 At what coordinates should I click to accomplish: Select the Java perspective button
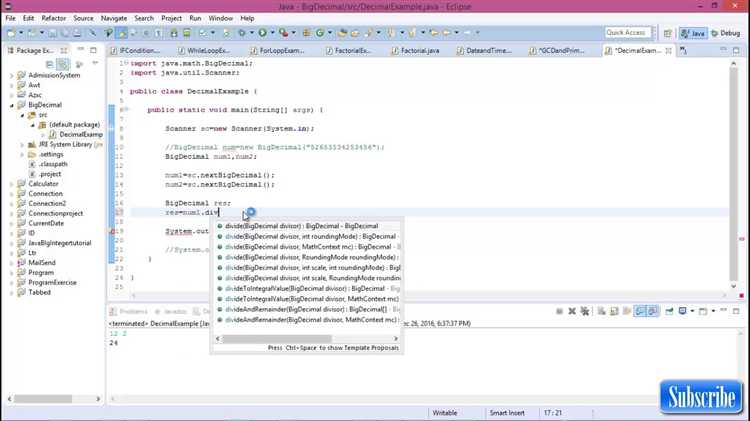[693, 33]
